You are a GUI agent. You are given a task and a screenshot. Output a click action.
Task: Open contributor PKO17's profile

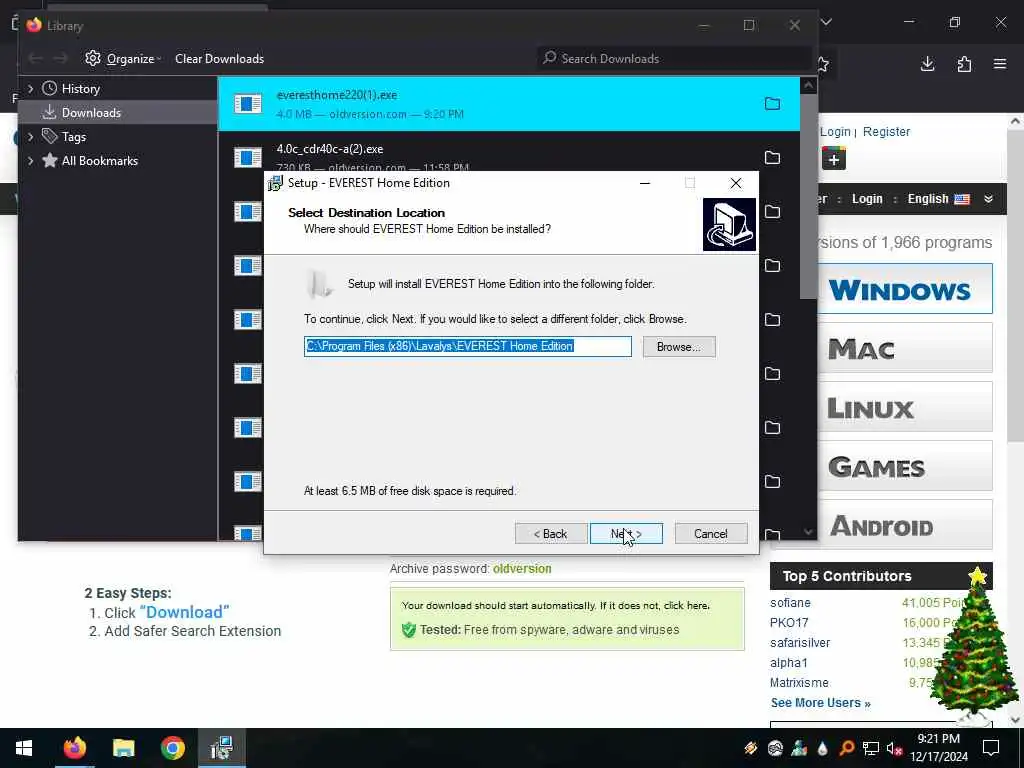[789, 623]
